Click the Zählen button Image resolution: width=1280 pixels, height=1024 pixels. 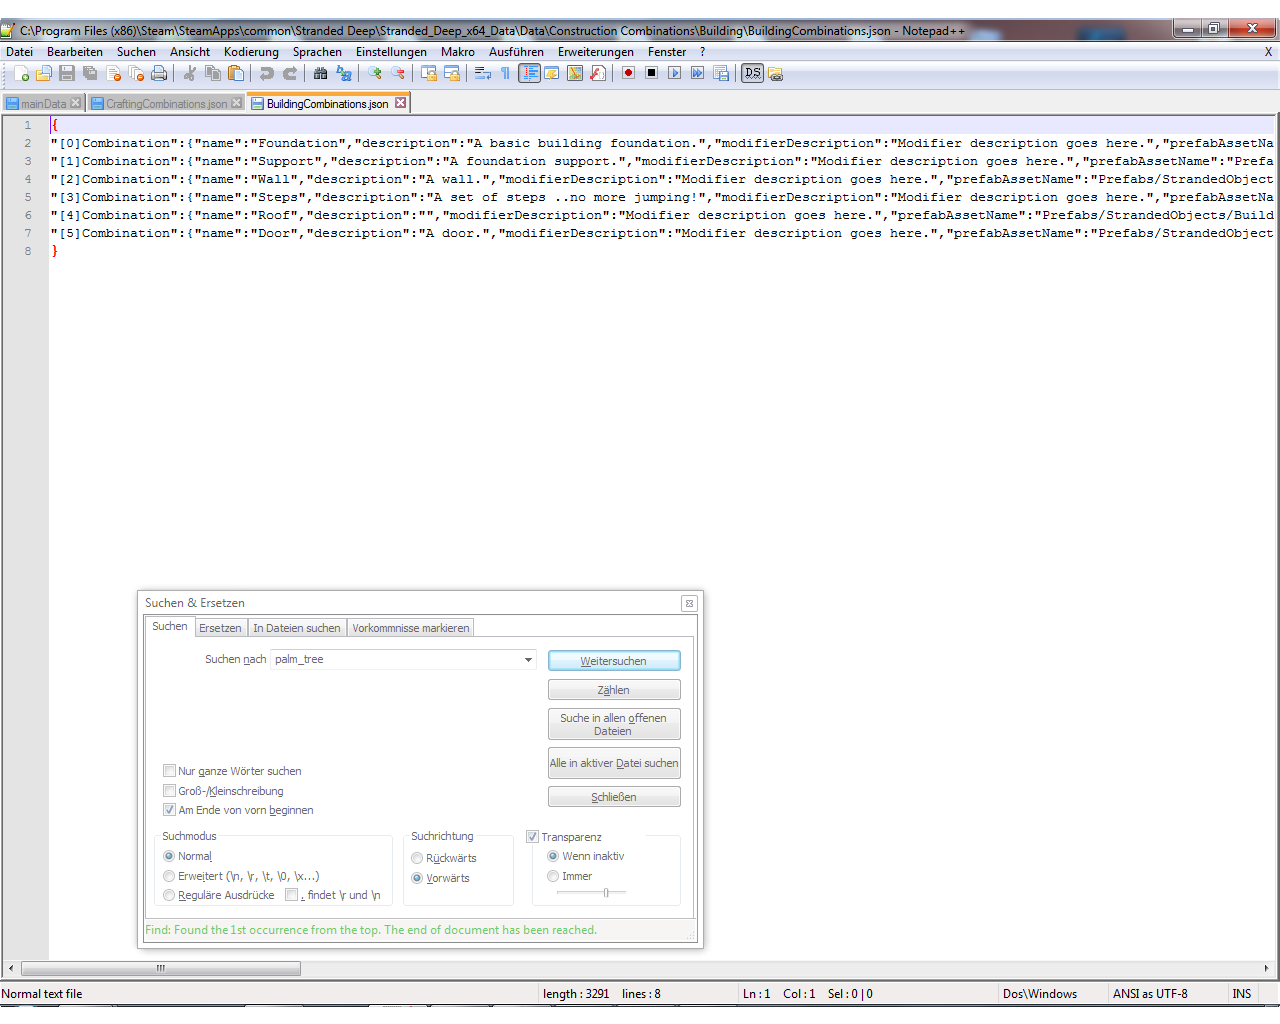614,690
